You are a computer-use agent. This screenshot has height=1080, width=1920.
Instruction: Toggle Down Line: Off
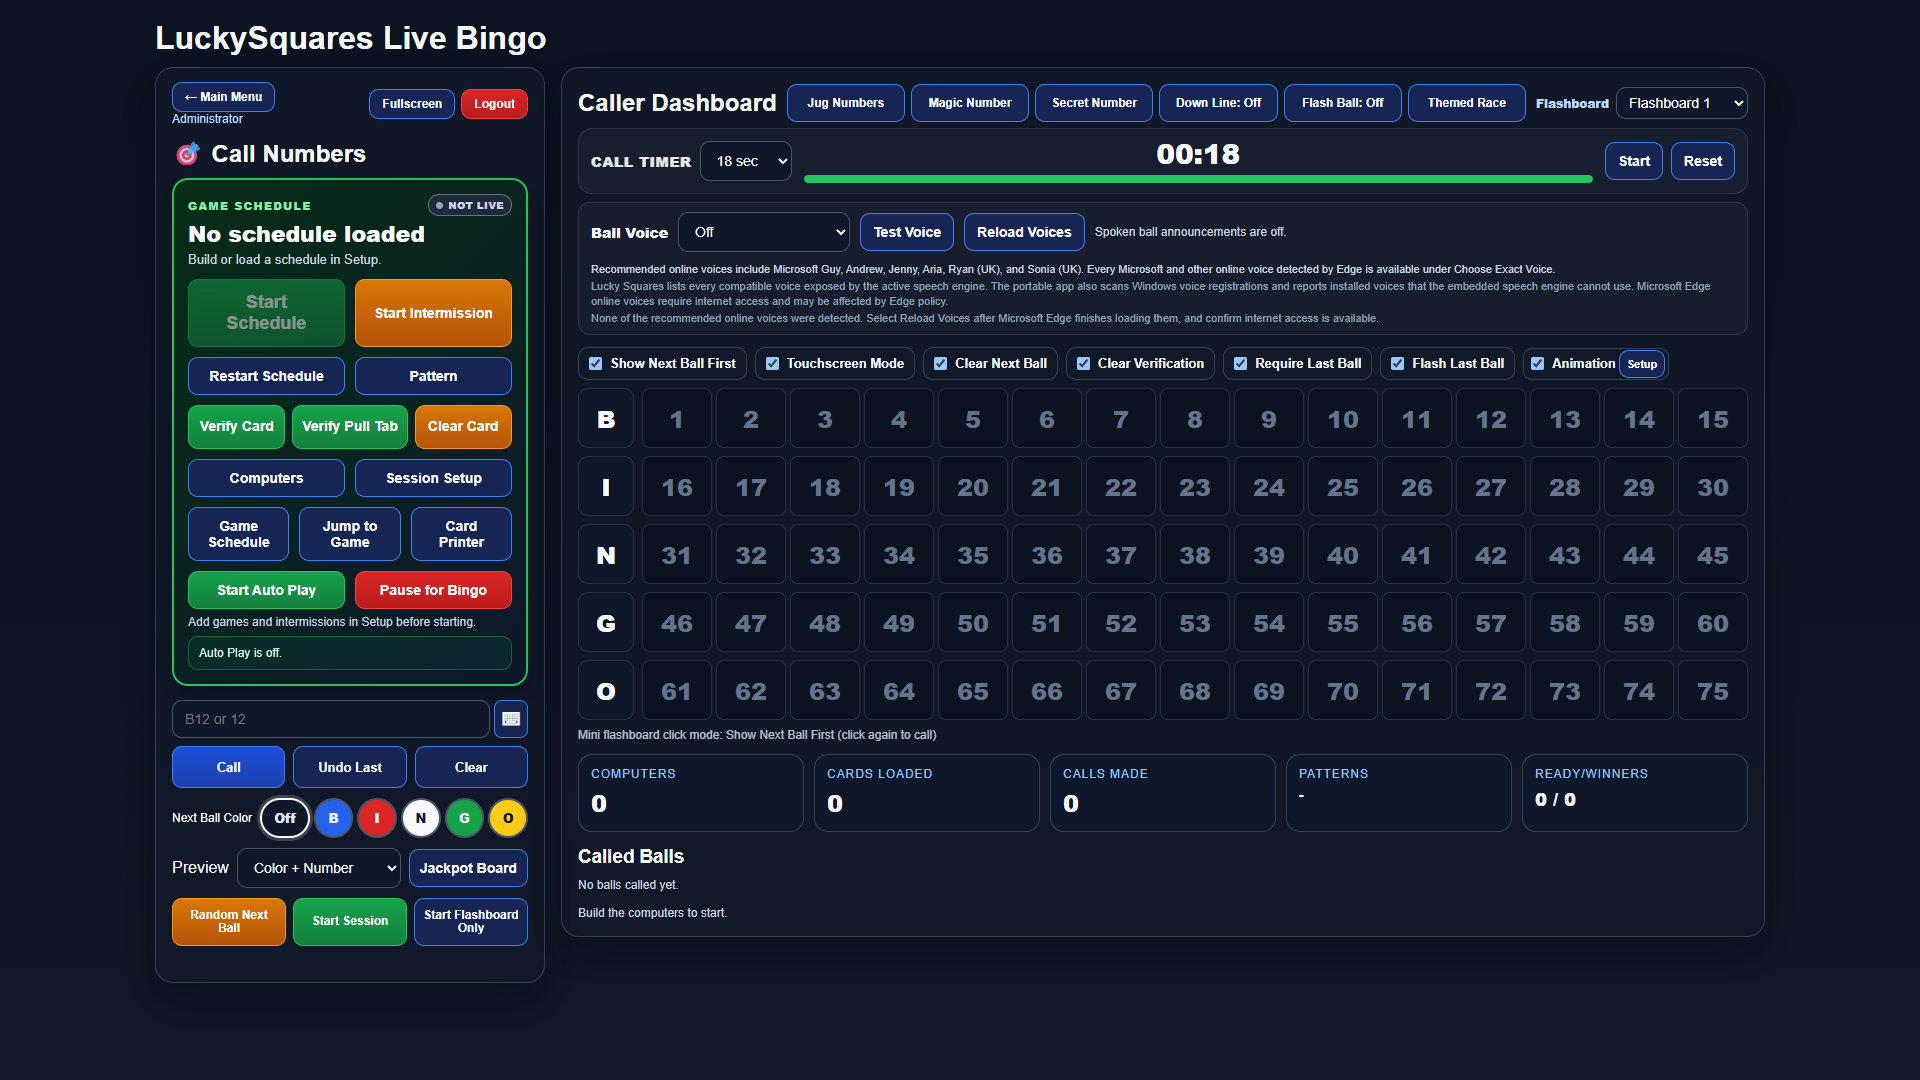pyautogui.click(x=1218, y=103)
